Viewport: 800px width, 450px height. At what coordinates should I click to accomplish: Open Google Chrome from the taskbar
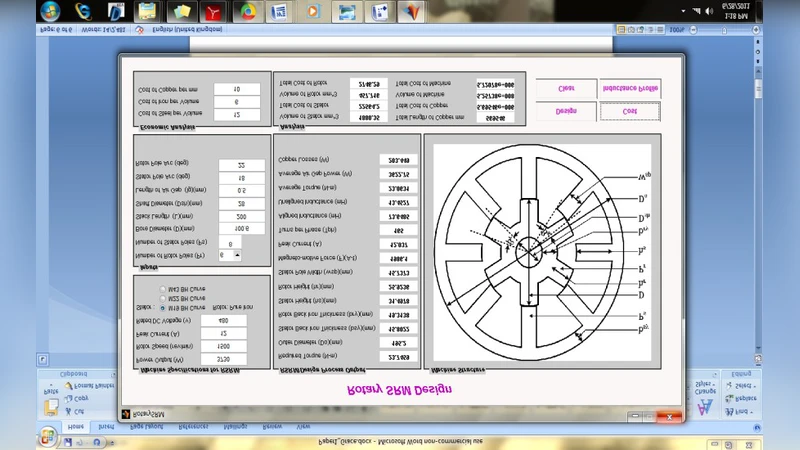[x=247, y=12]
